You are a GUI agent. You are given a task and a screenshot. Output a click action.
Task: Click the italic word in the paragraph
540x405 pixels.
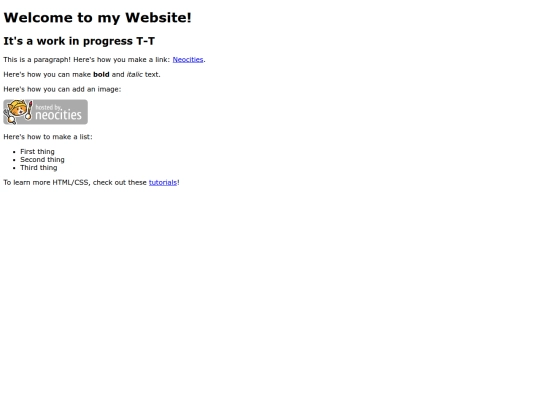pos(135,74)
